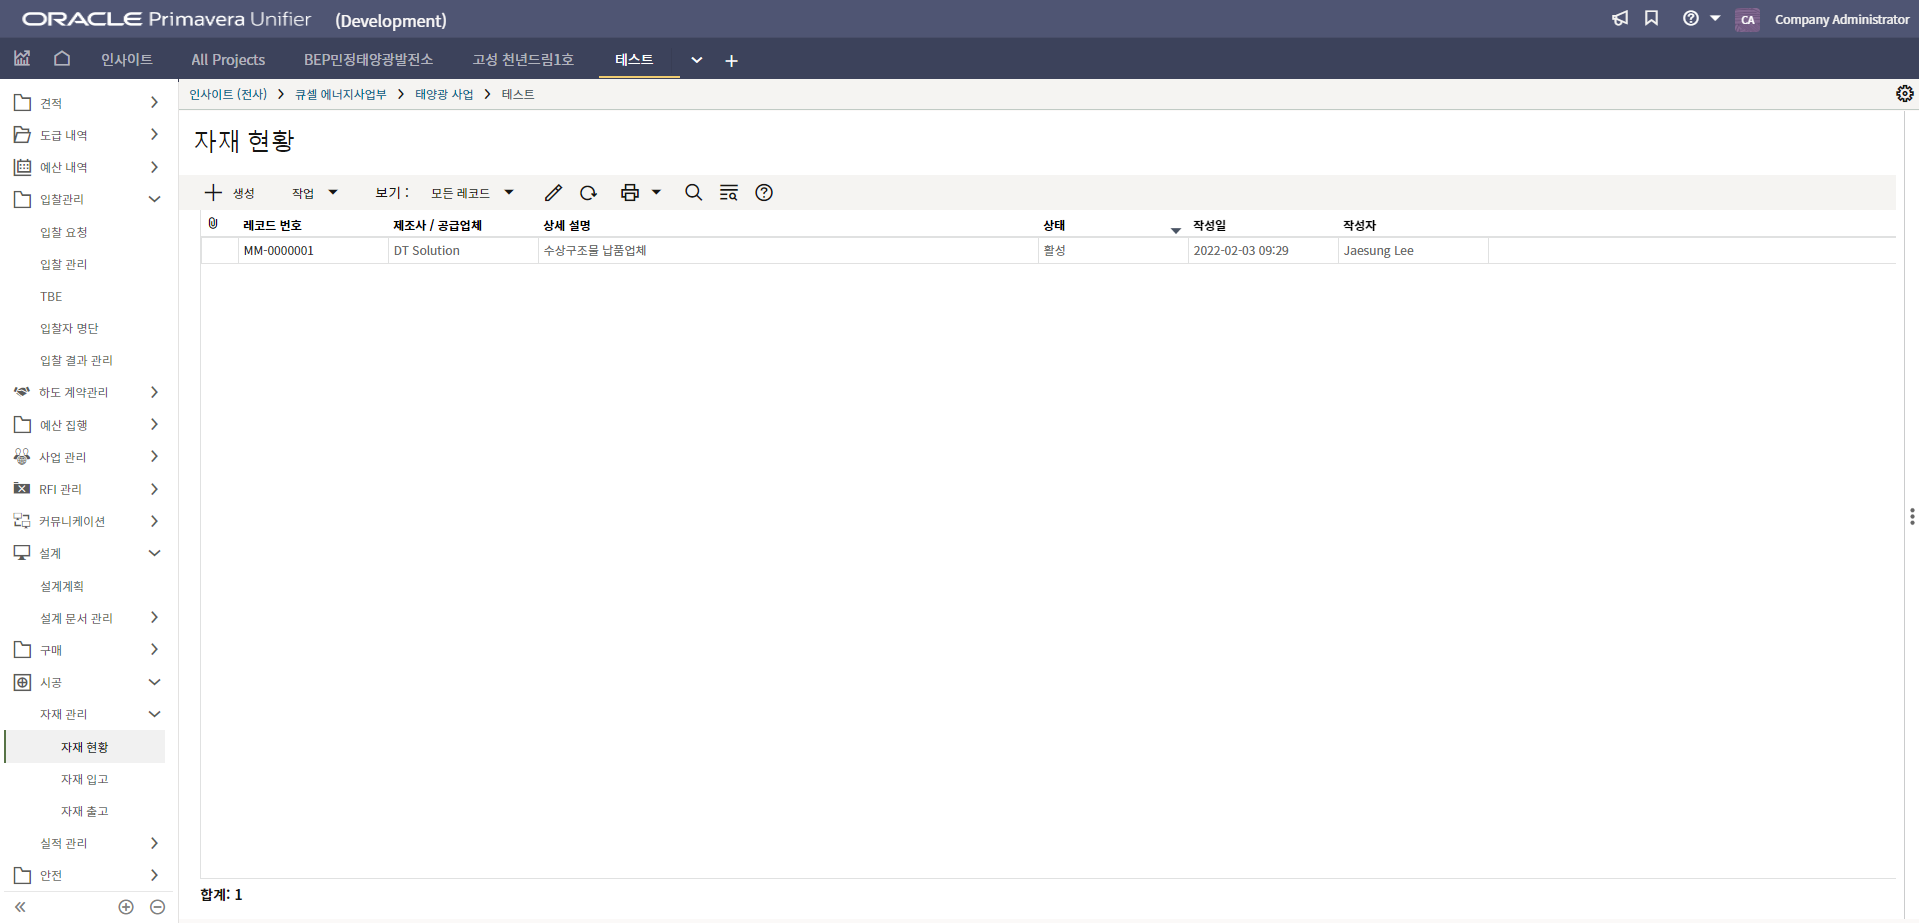Click the edit pencil icon in toolbar
Image resolution: width=1919 pixels, height=923 pixels.
point(553,193)
